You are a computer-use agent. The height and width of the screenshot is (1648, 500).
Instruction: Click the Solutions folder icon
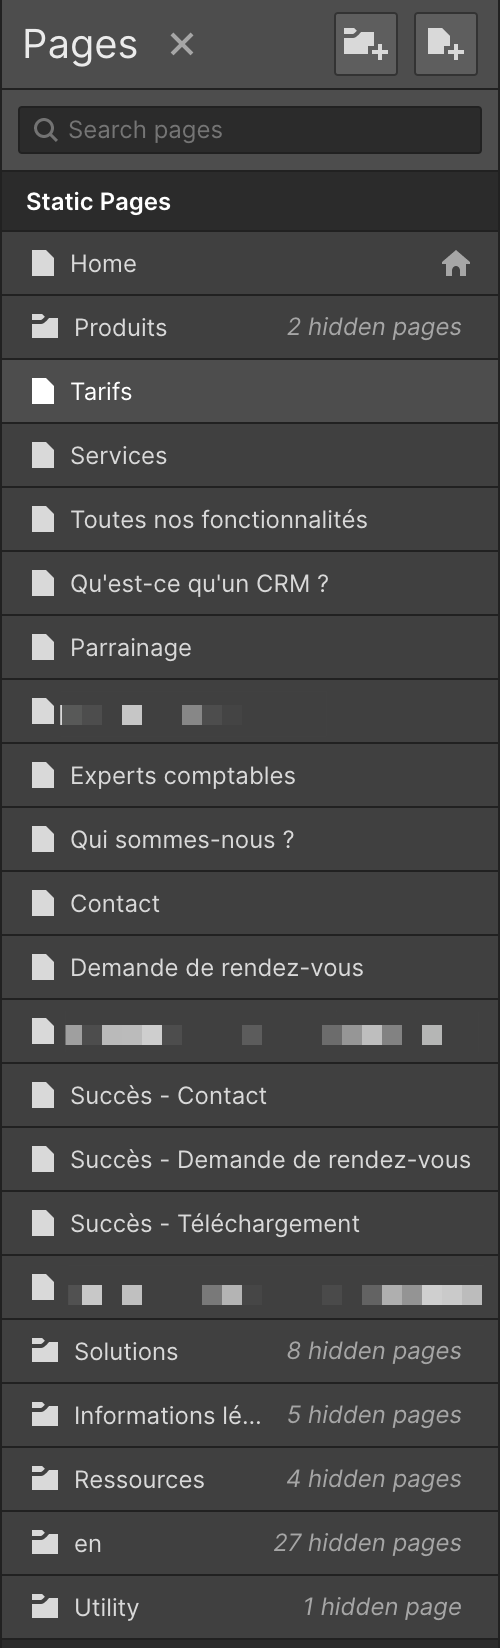44,1351
